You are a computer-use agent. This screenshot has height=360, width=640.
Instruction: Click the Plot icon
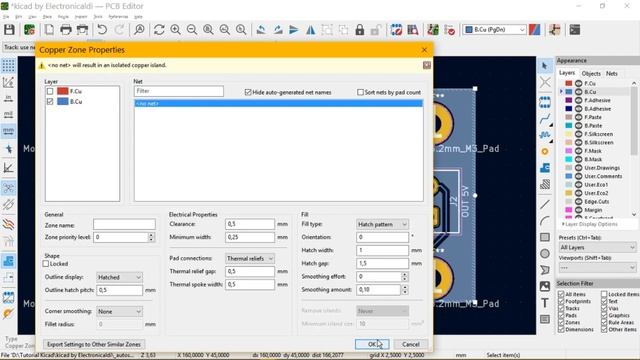(82, 30)
